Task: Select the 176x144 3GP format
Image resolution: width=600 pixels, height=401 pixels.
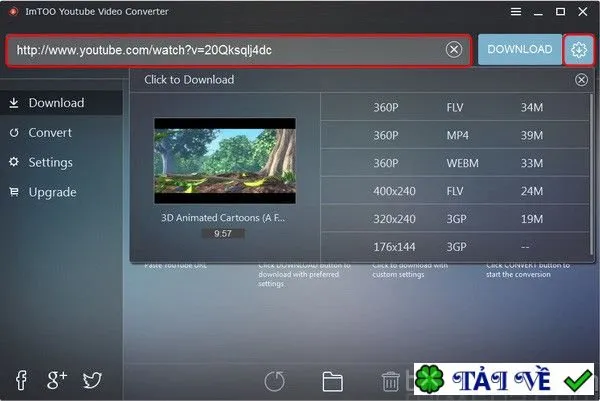Action: click(455, 247)
